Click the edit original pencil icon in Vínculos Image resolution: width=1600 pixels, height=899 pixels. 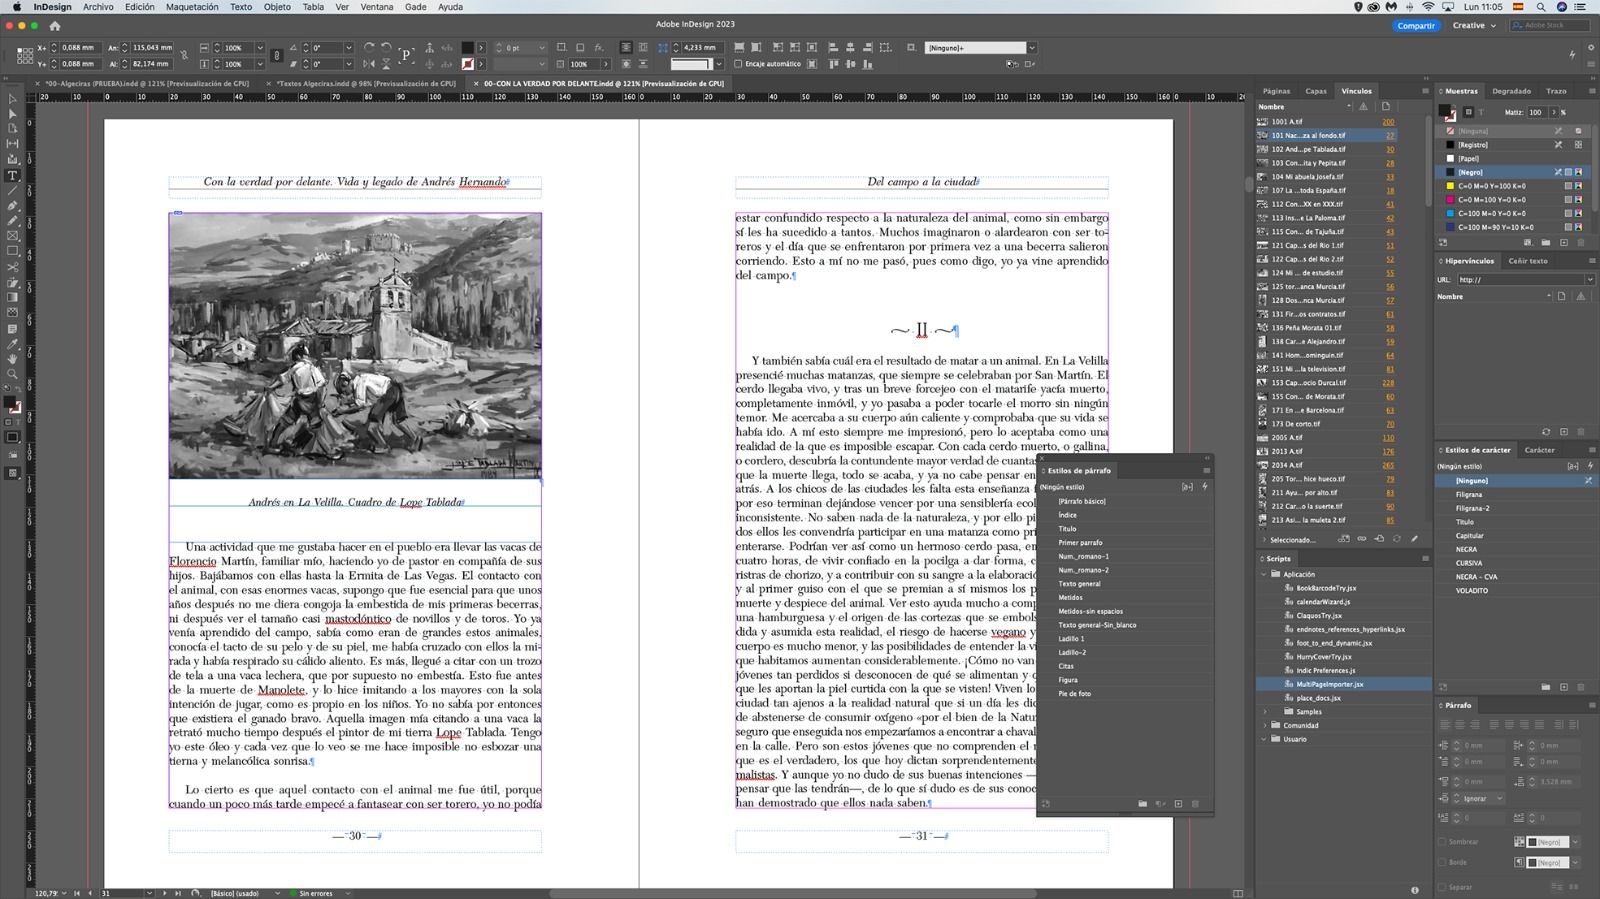(x=1414, y=538)
